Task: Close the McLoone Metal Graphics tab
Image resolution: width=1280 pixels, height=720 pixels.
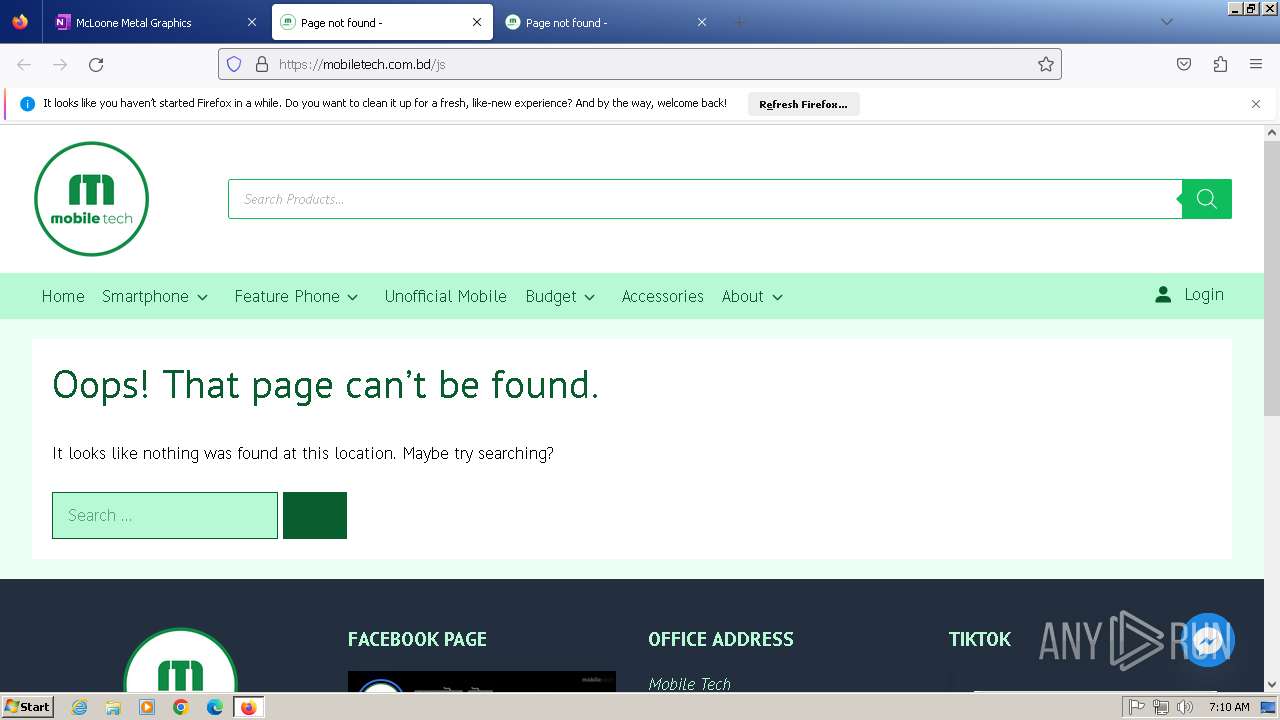Action: pyautogui.click(x=251, y=22)
